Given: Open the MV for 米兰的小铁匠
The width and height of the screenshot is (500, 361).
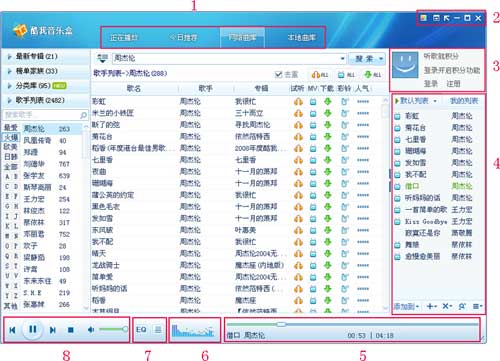Looking at the screenshot, I should coord(313,114).
